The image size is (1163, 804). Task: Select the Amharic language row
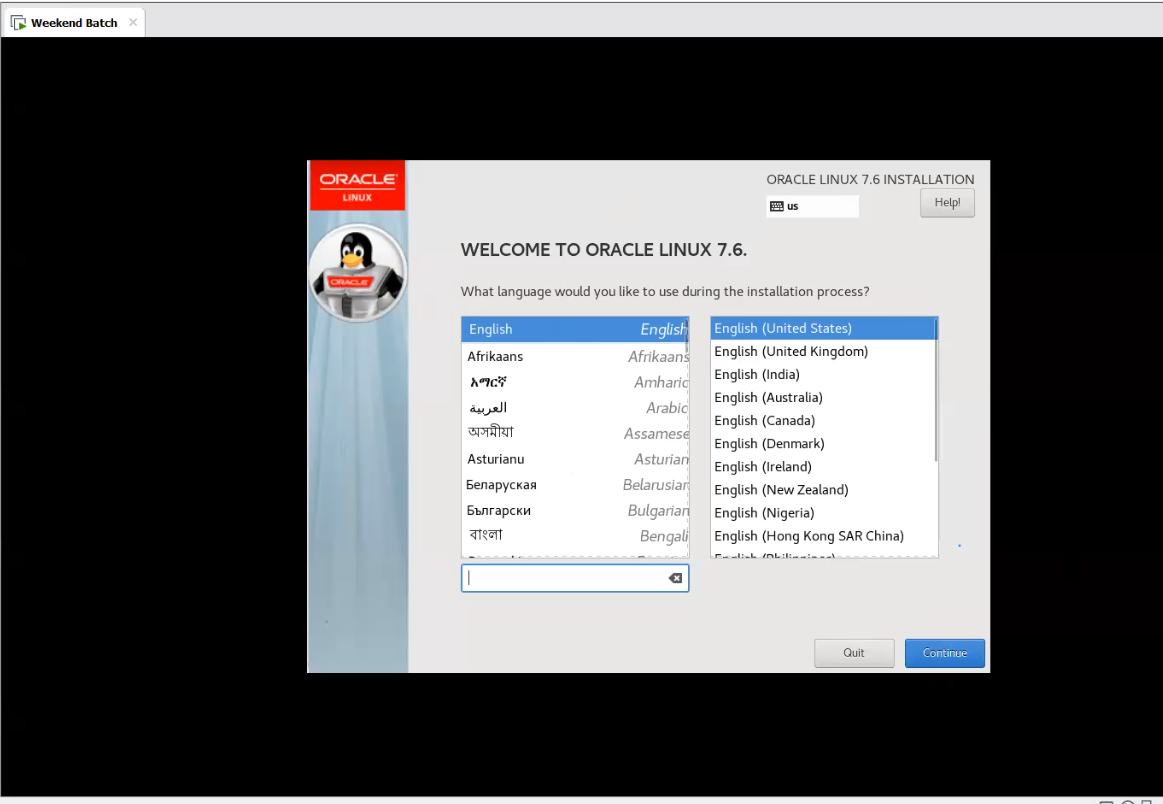coord(575,382)
